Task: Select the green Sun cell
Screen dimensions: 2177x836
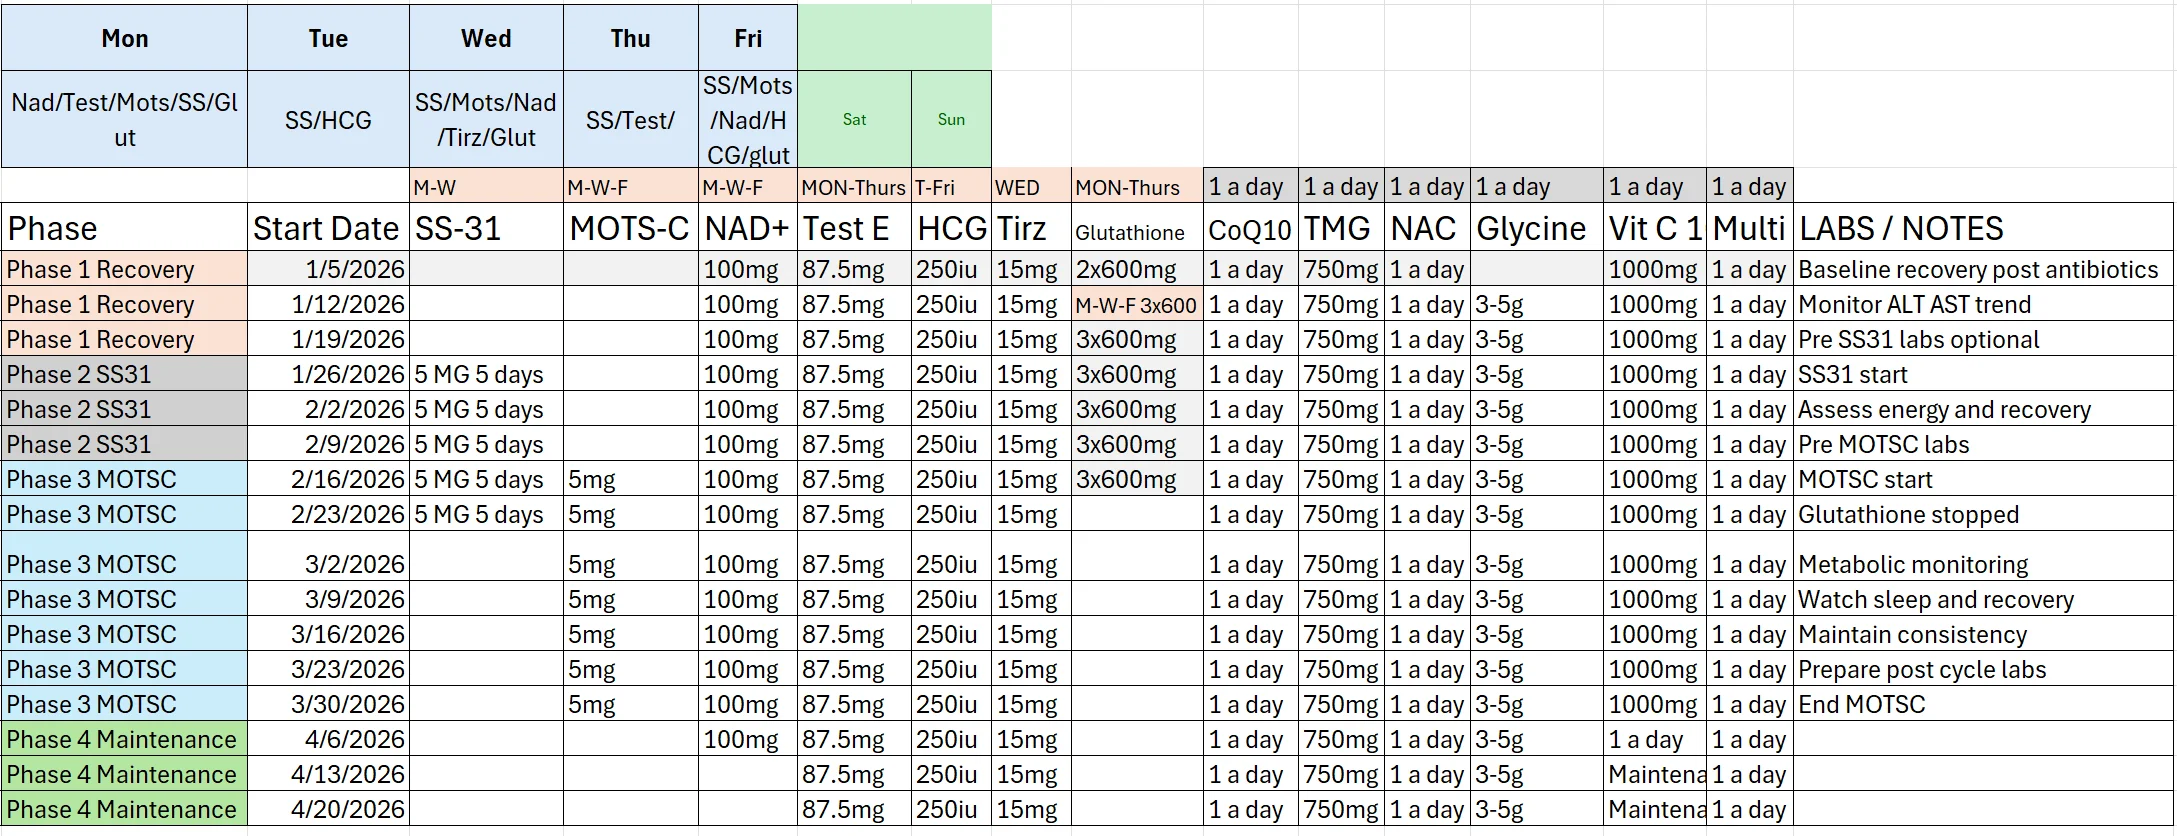Action: tap(951, 119)
